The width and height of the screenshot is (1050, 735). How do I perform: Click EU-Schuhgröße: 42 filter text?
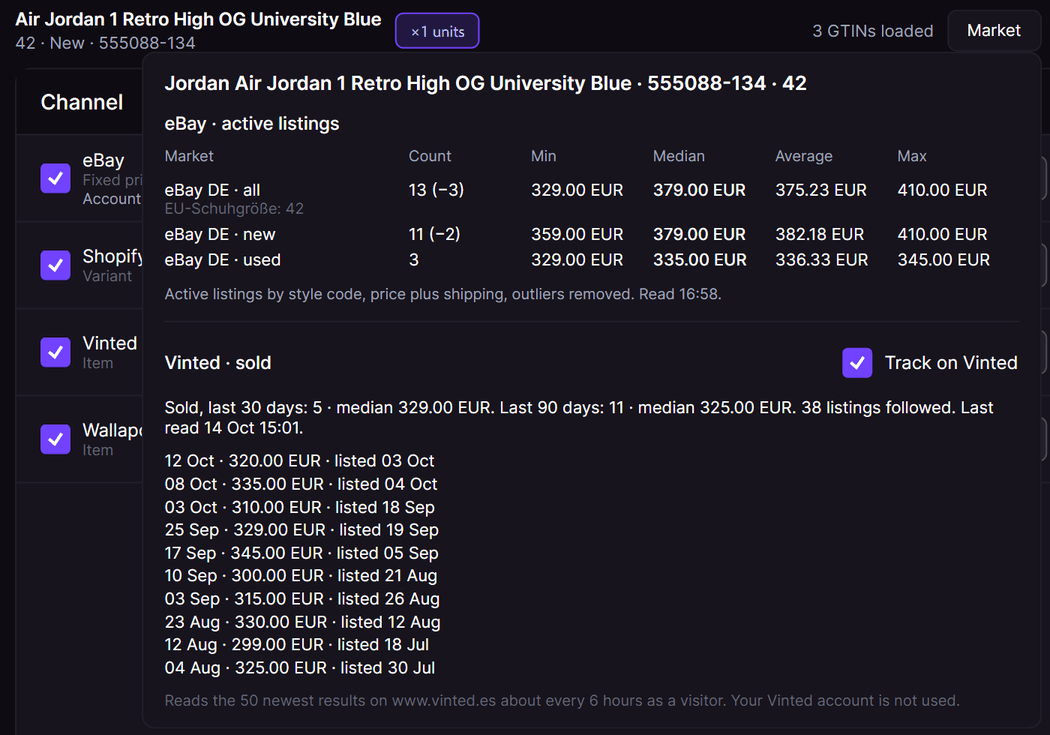[234, 209]
